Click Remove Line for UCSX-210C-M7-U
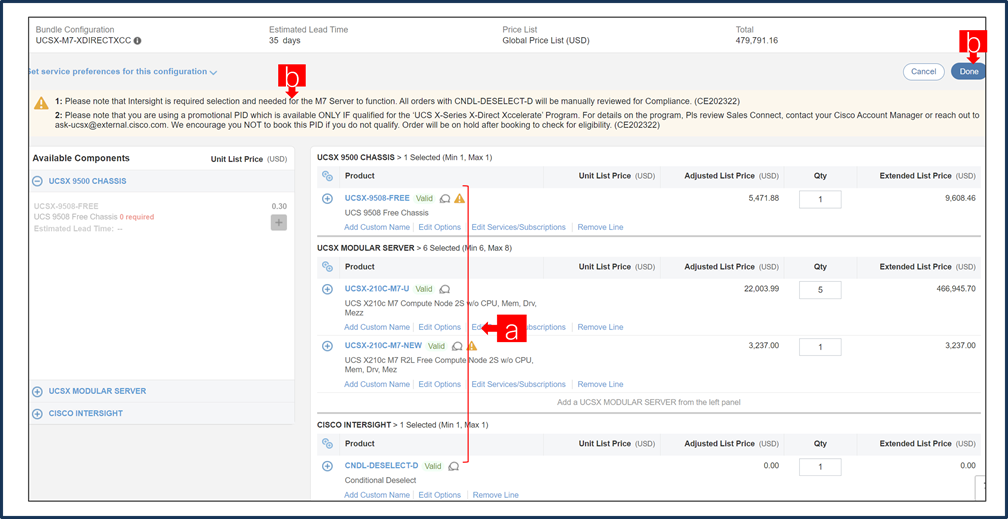This screenshot has width=1008, height=519. click(x=600, y=327)
